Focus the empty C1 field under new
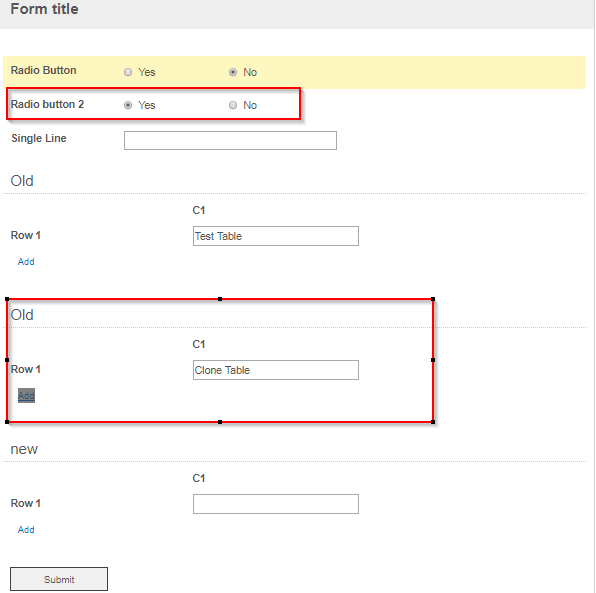The height and width of the screenshot is (593, 596). pos(276,504)
